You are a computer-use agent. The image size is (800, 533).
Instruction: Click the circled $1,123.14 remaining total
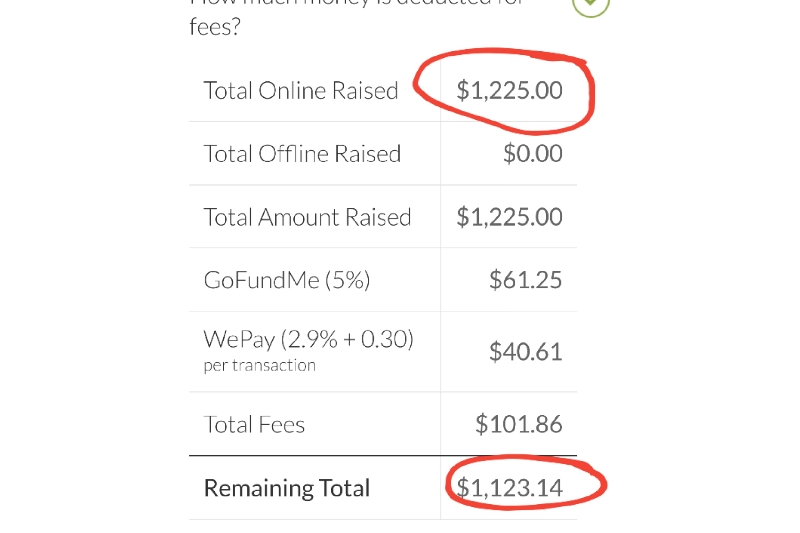(x=509, y=488)
